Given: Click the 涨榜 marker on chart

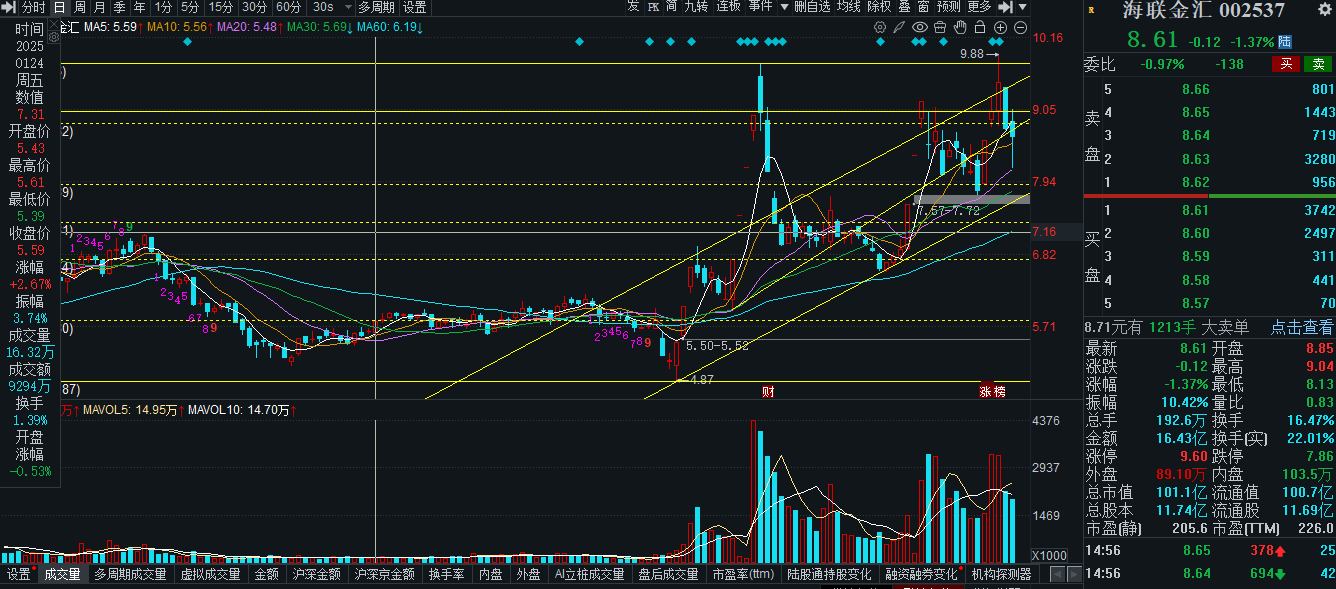Looking at the screenshot, I should (x=991, y=391).
